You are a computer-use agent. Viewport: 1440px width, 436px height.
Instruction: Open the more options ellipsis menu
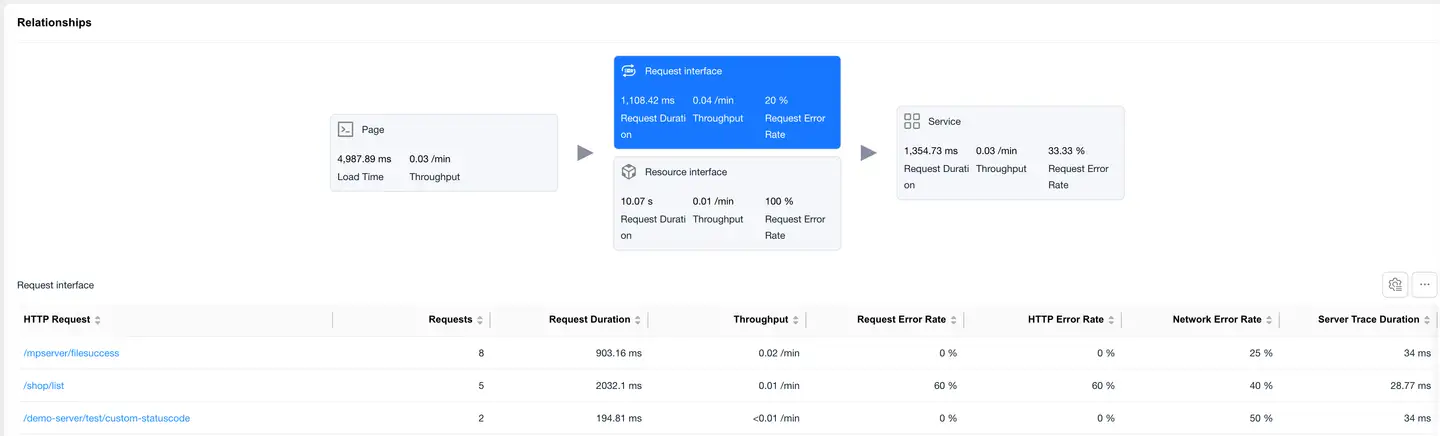point(1424,285)
